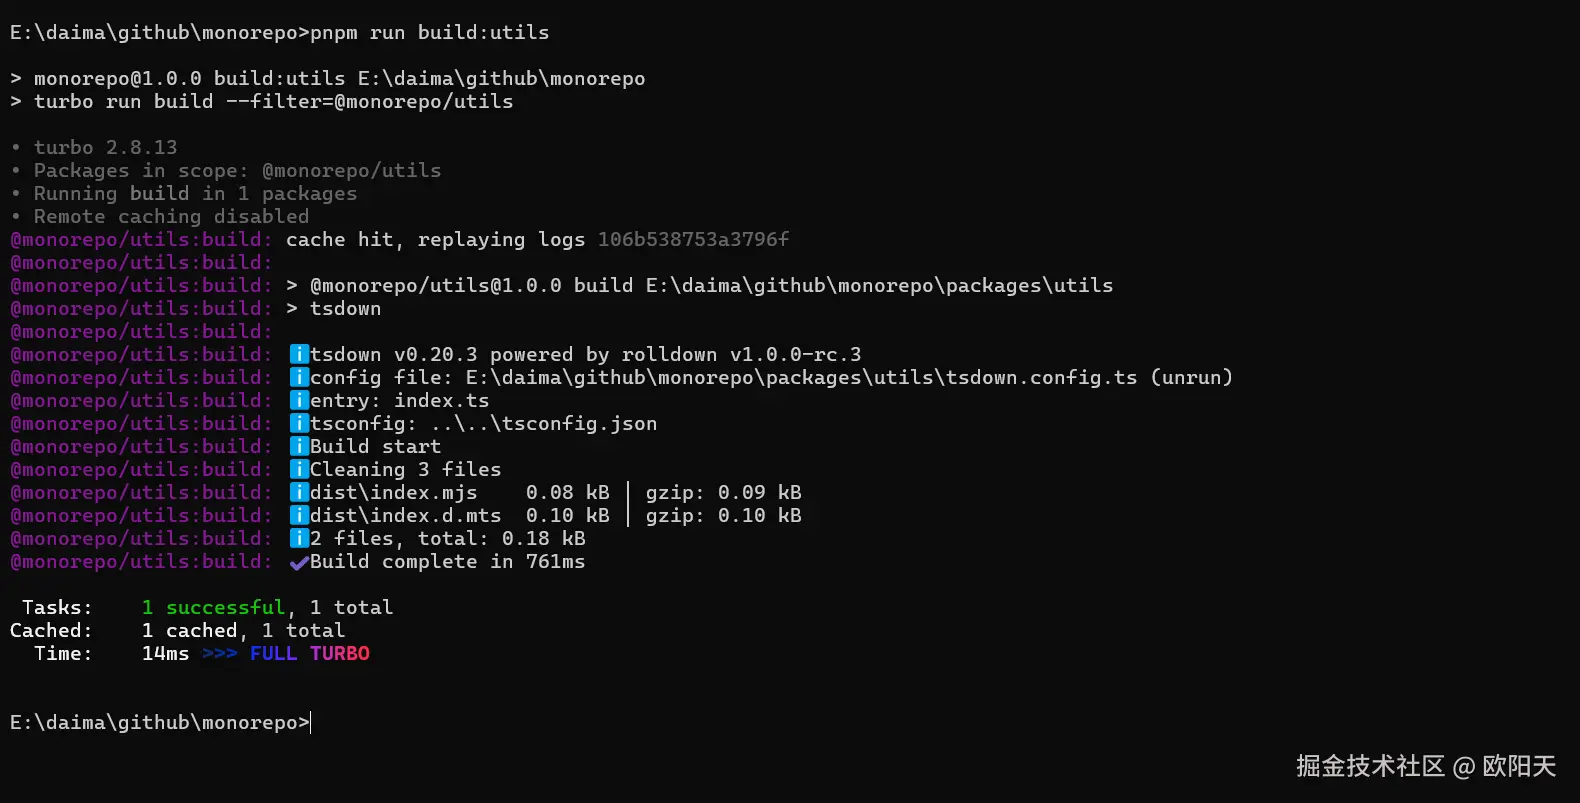Click the FULL TURBO text
Screen dimensions: 1580x803
[310, 653]
